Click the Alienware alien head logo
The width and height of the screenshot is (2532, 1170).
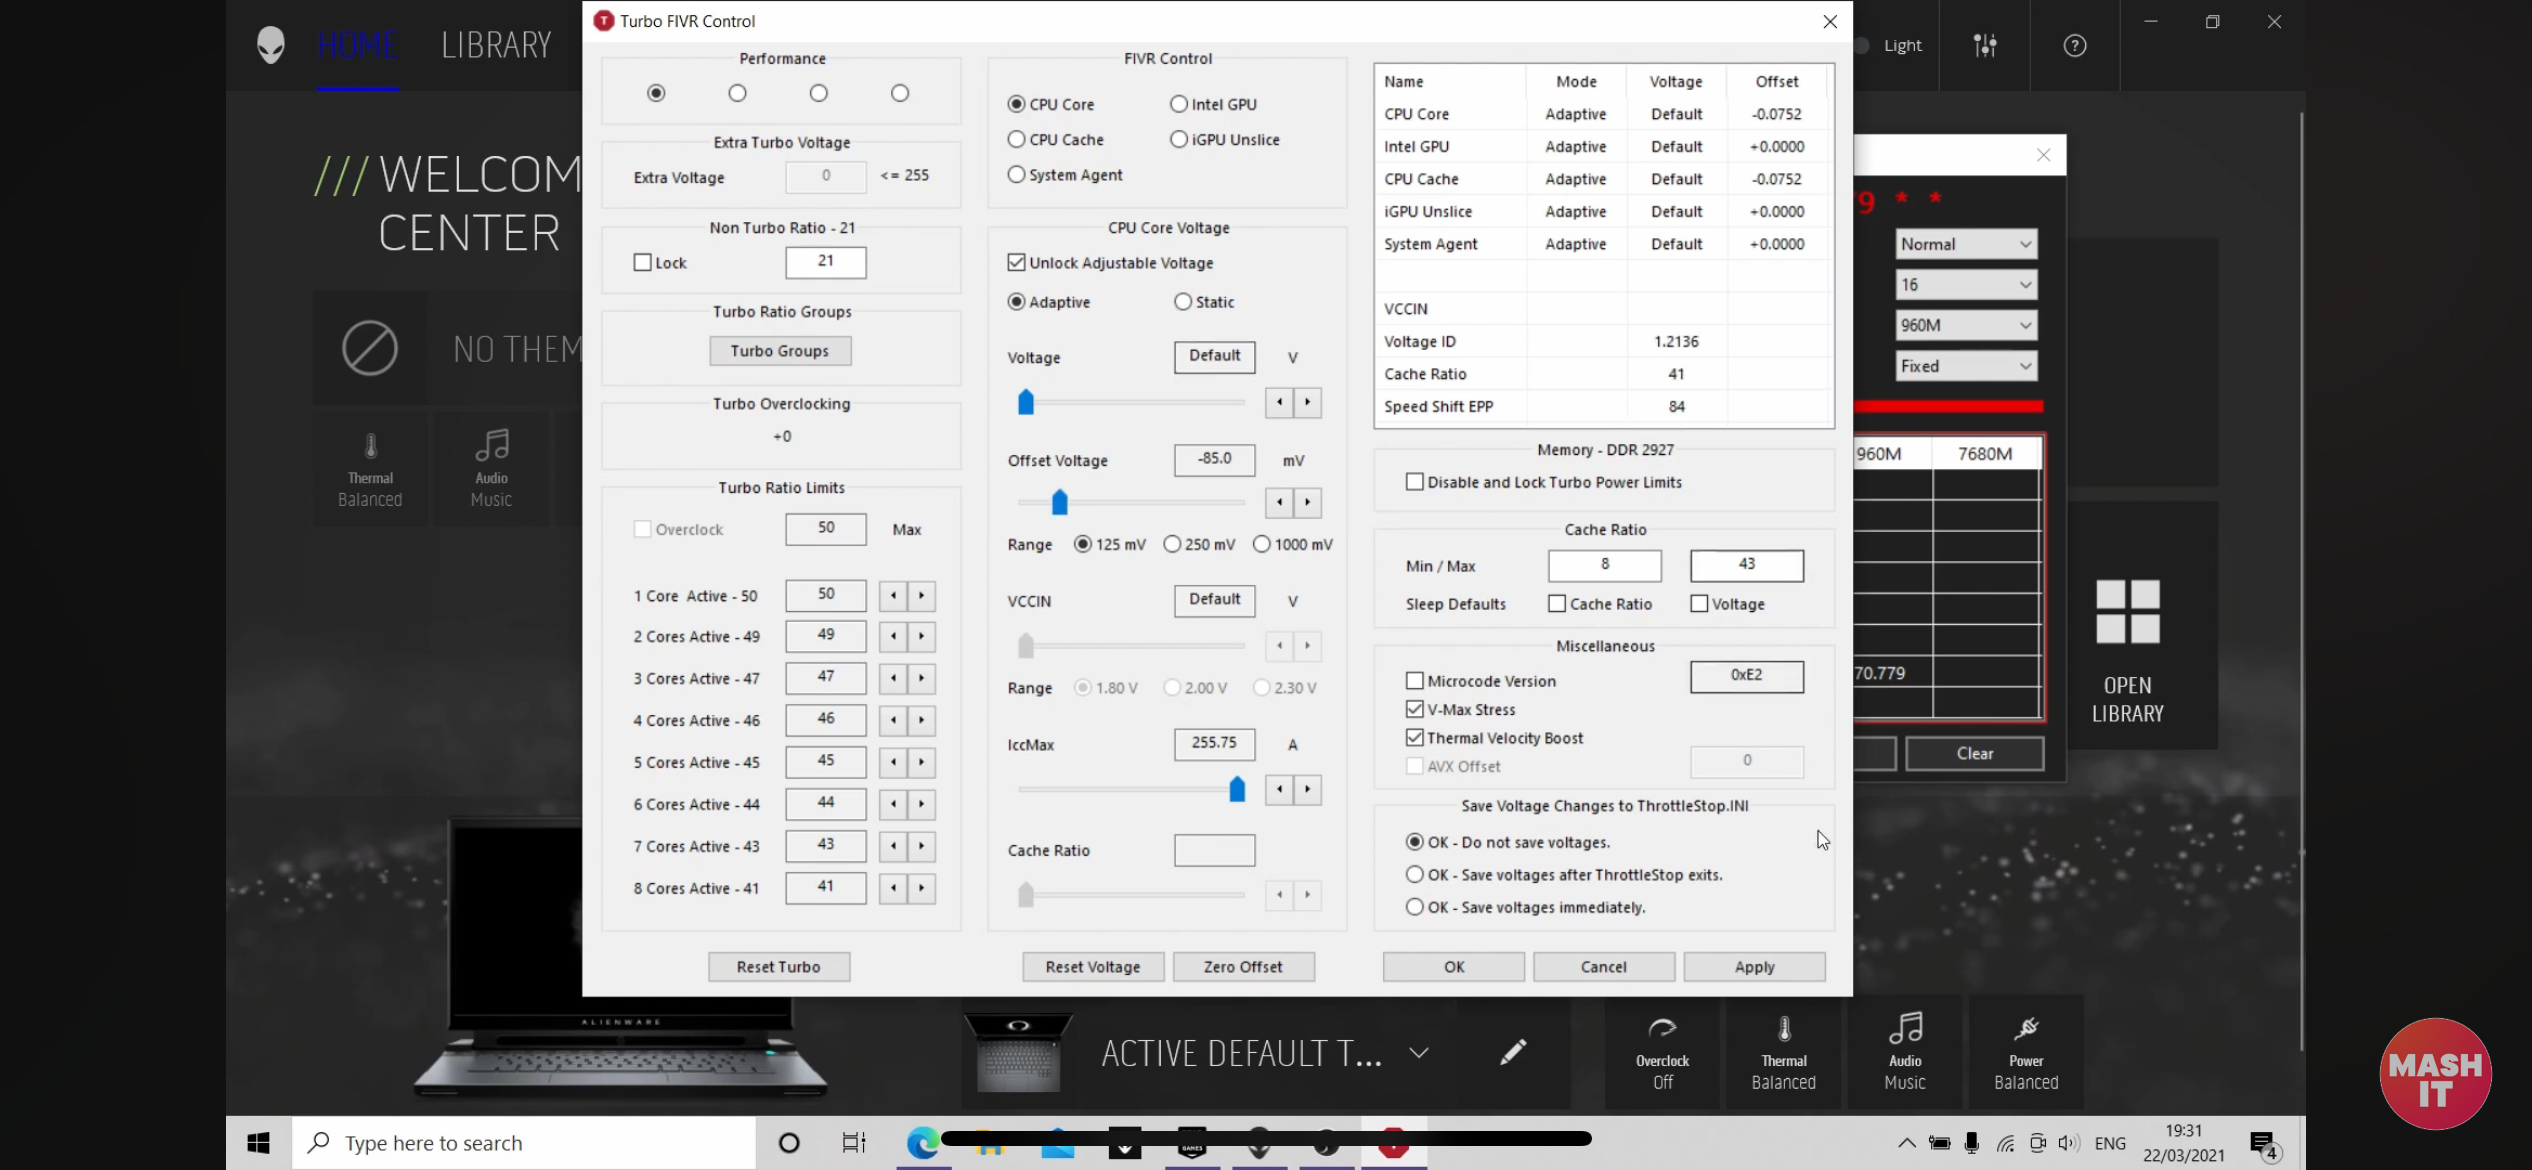click(x=271, y=45)
